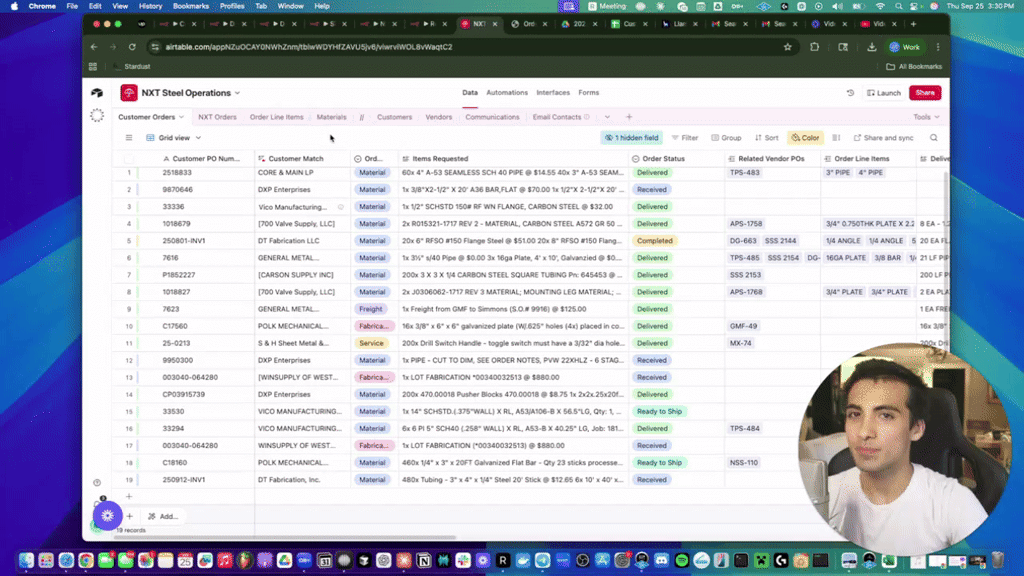This screenshot has width=1024, height=576.
Task: Switch to the Materials table tab
Action: (x=331, y=117)
